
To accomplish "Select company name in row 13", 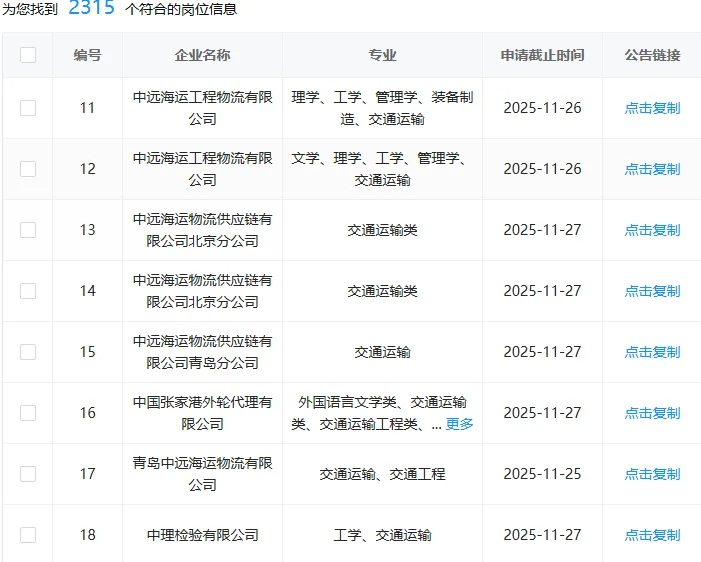I will point(203,230).
